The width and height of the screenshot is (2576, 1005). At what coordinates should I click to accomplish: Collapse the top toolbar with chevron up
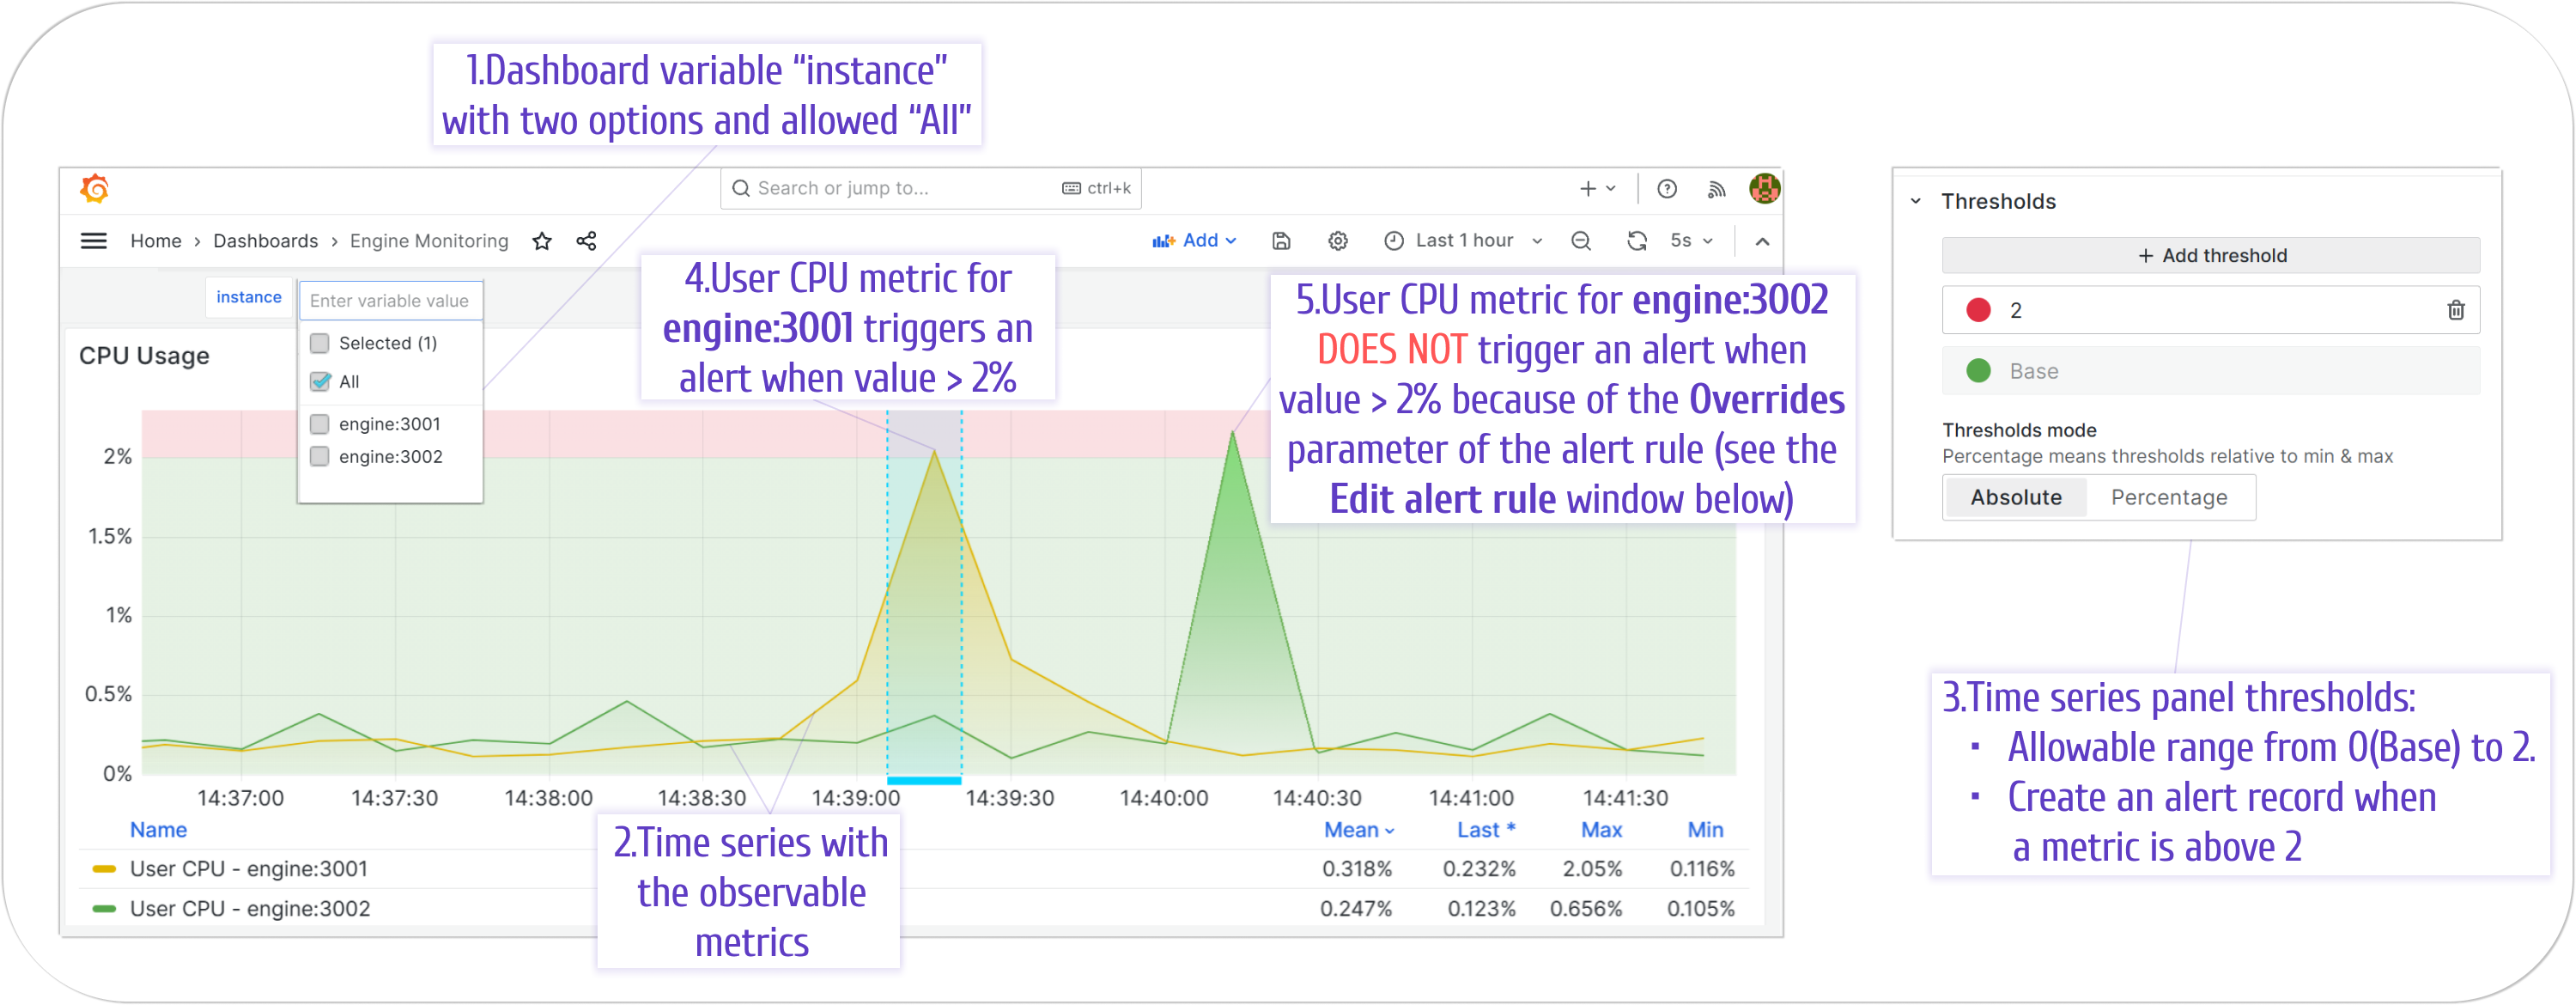(1762, 241)
